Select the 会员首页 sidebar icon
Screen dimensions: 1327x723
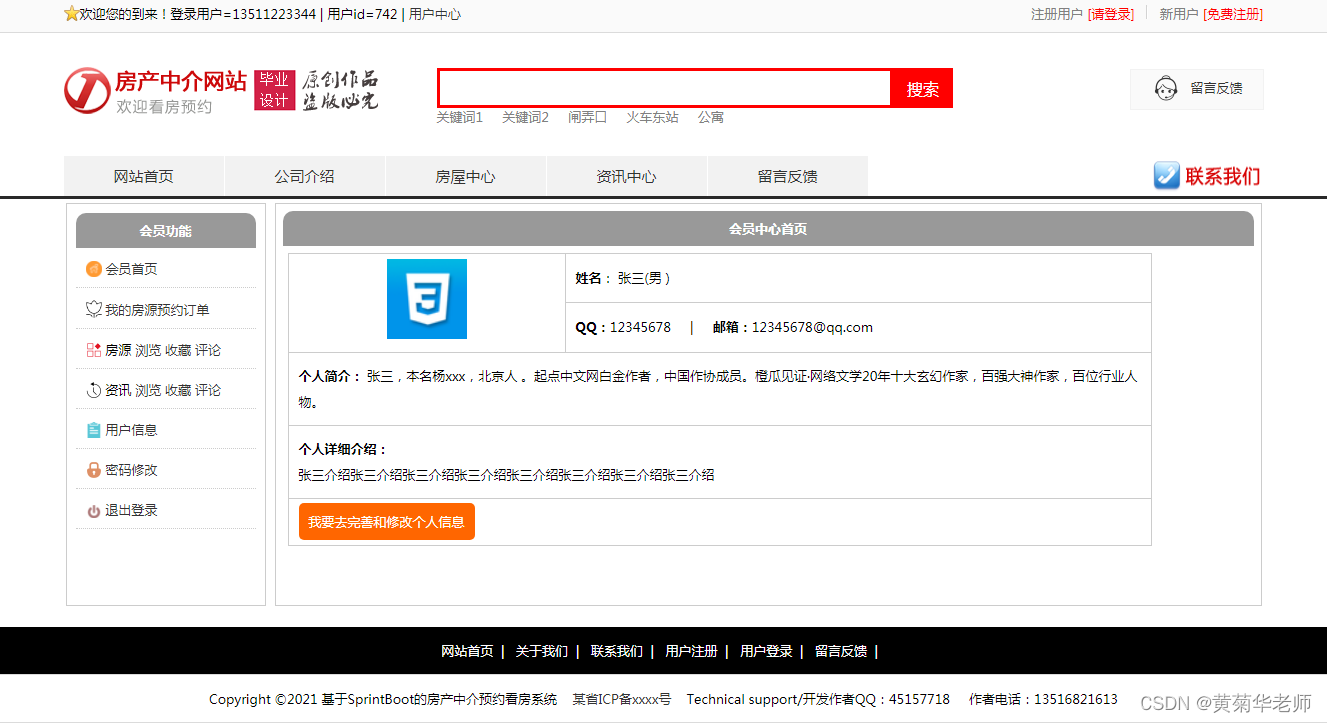click(x=94, y=268)
